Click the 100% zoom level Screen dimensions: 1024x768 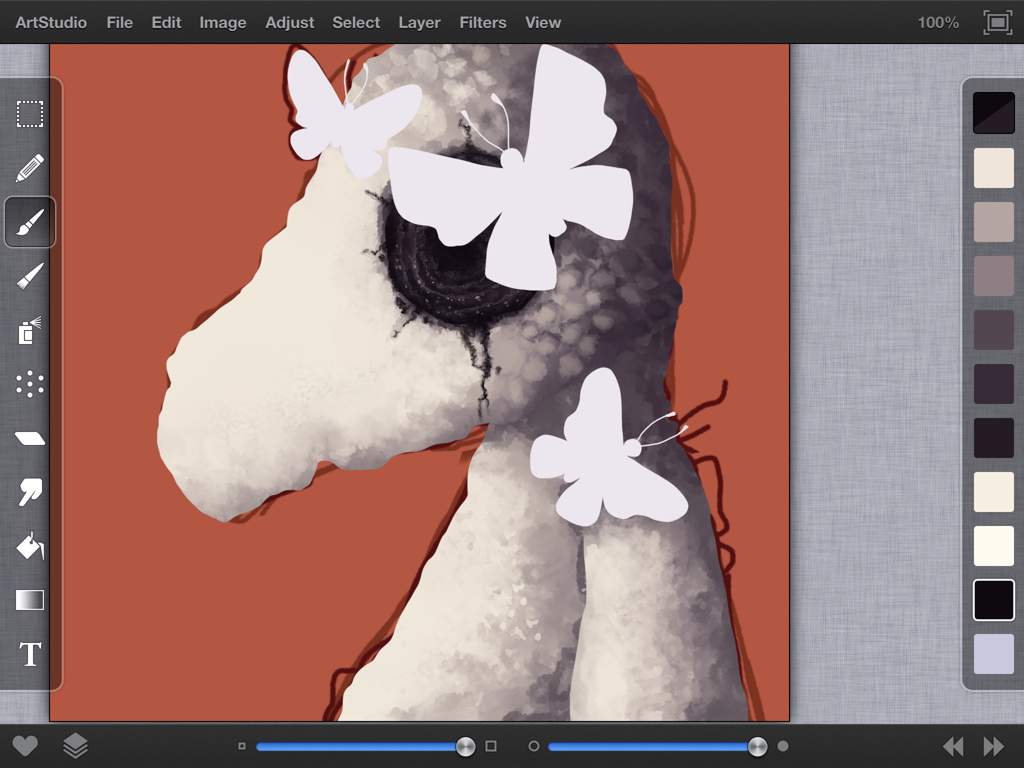[x=938, y=23]
